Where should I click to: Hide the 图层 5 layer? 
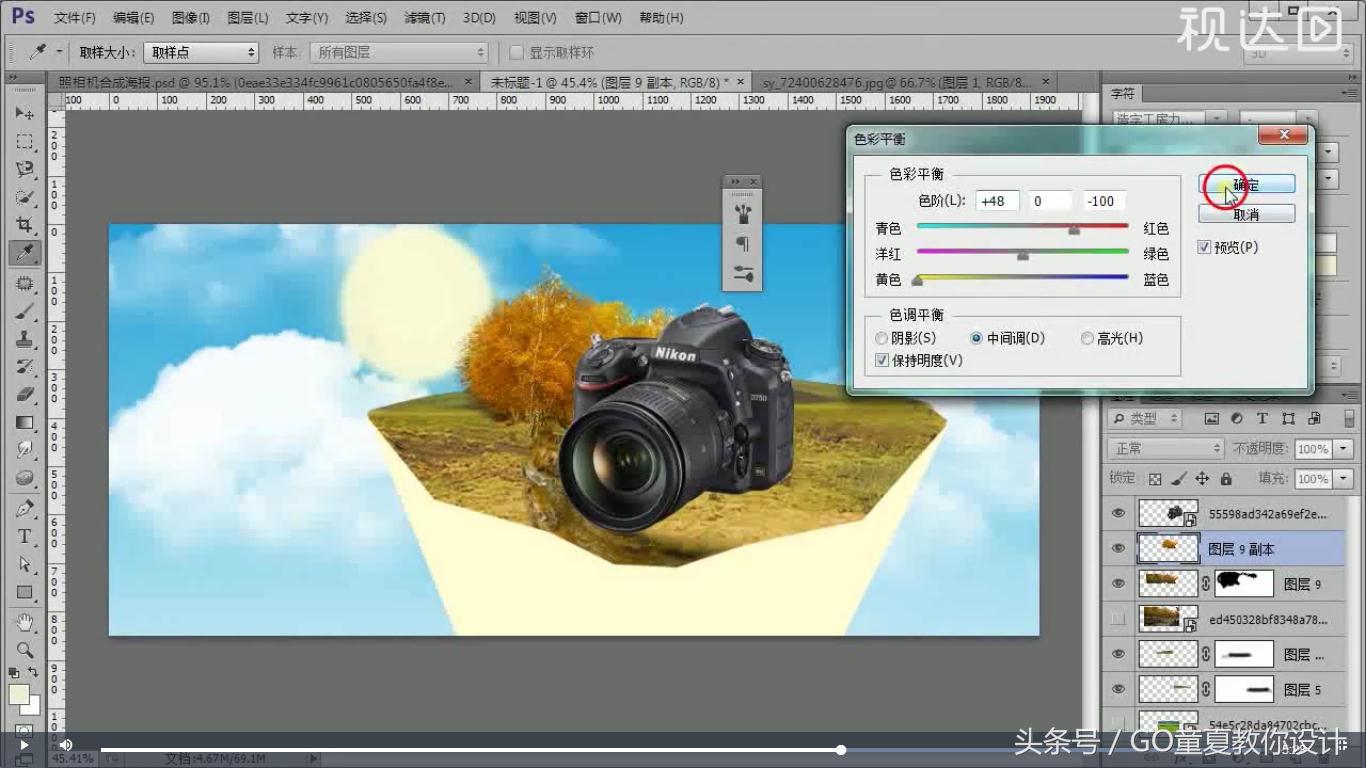(x=1117, y=689)
